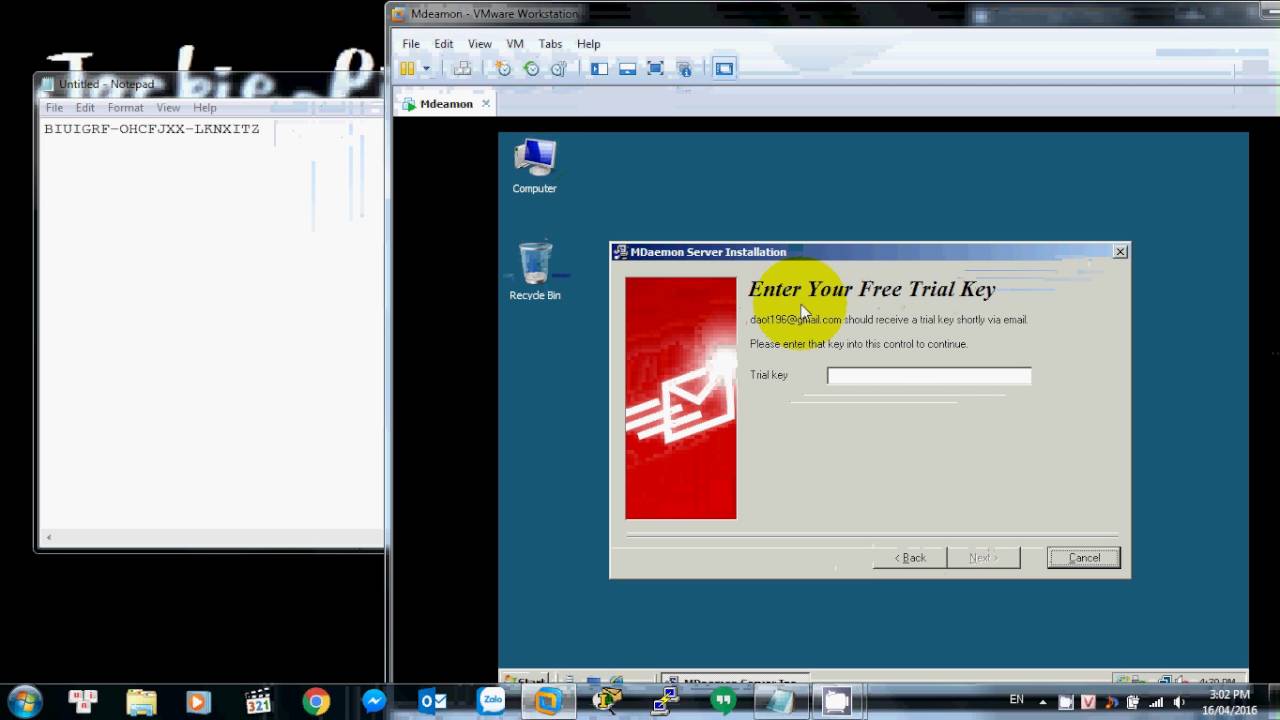
Task: Open the snapshot manager icon
Action: (x=559, y=69)
